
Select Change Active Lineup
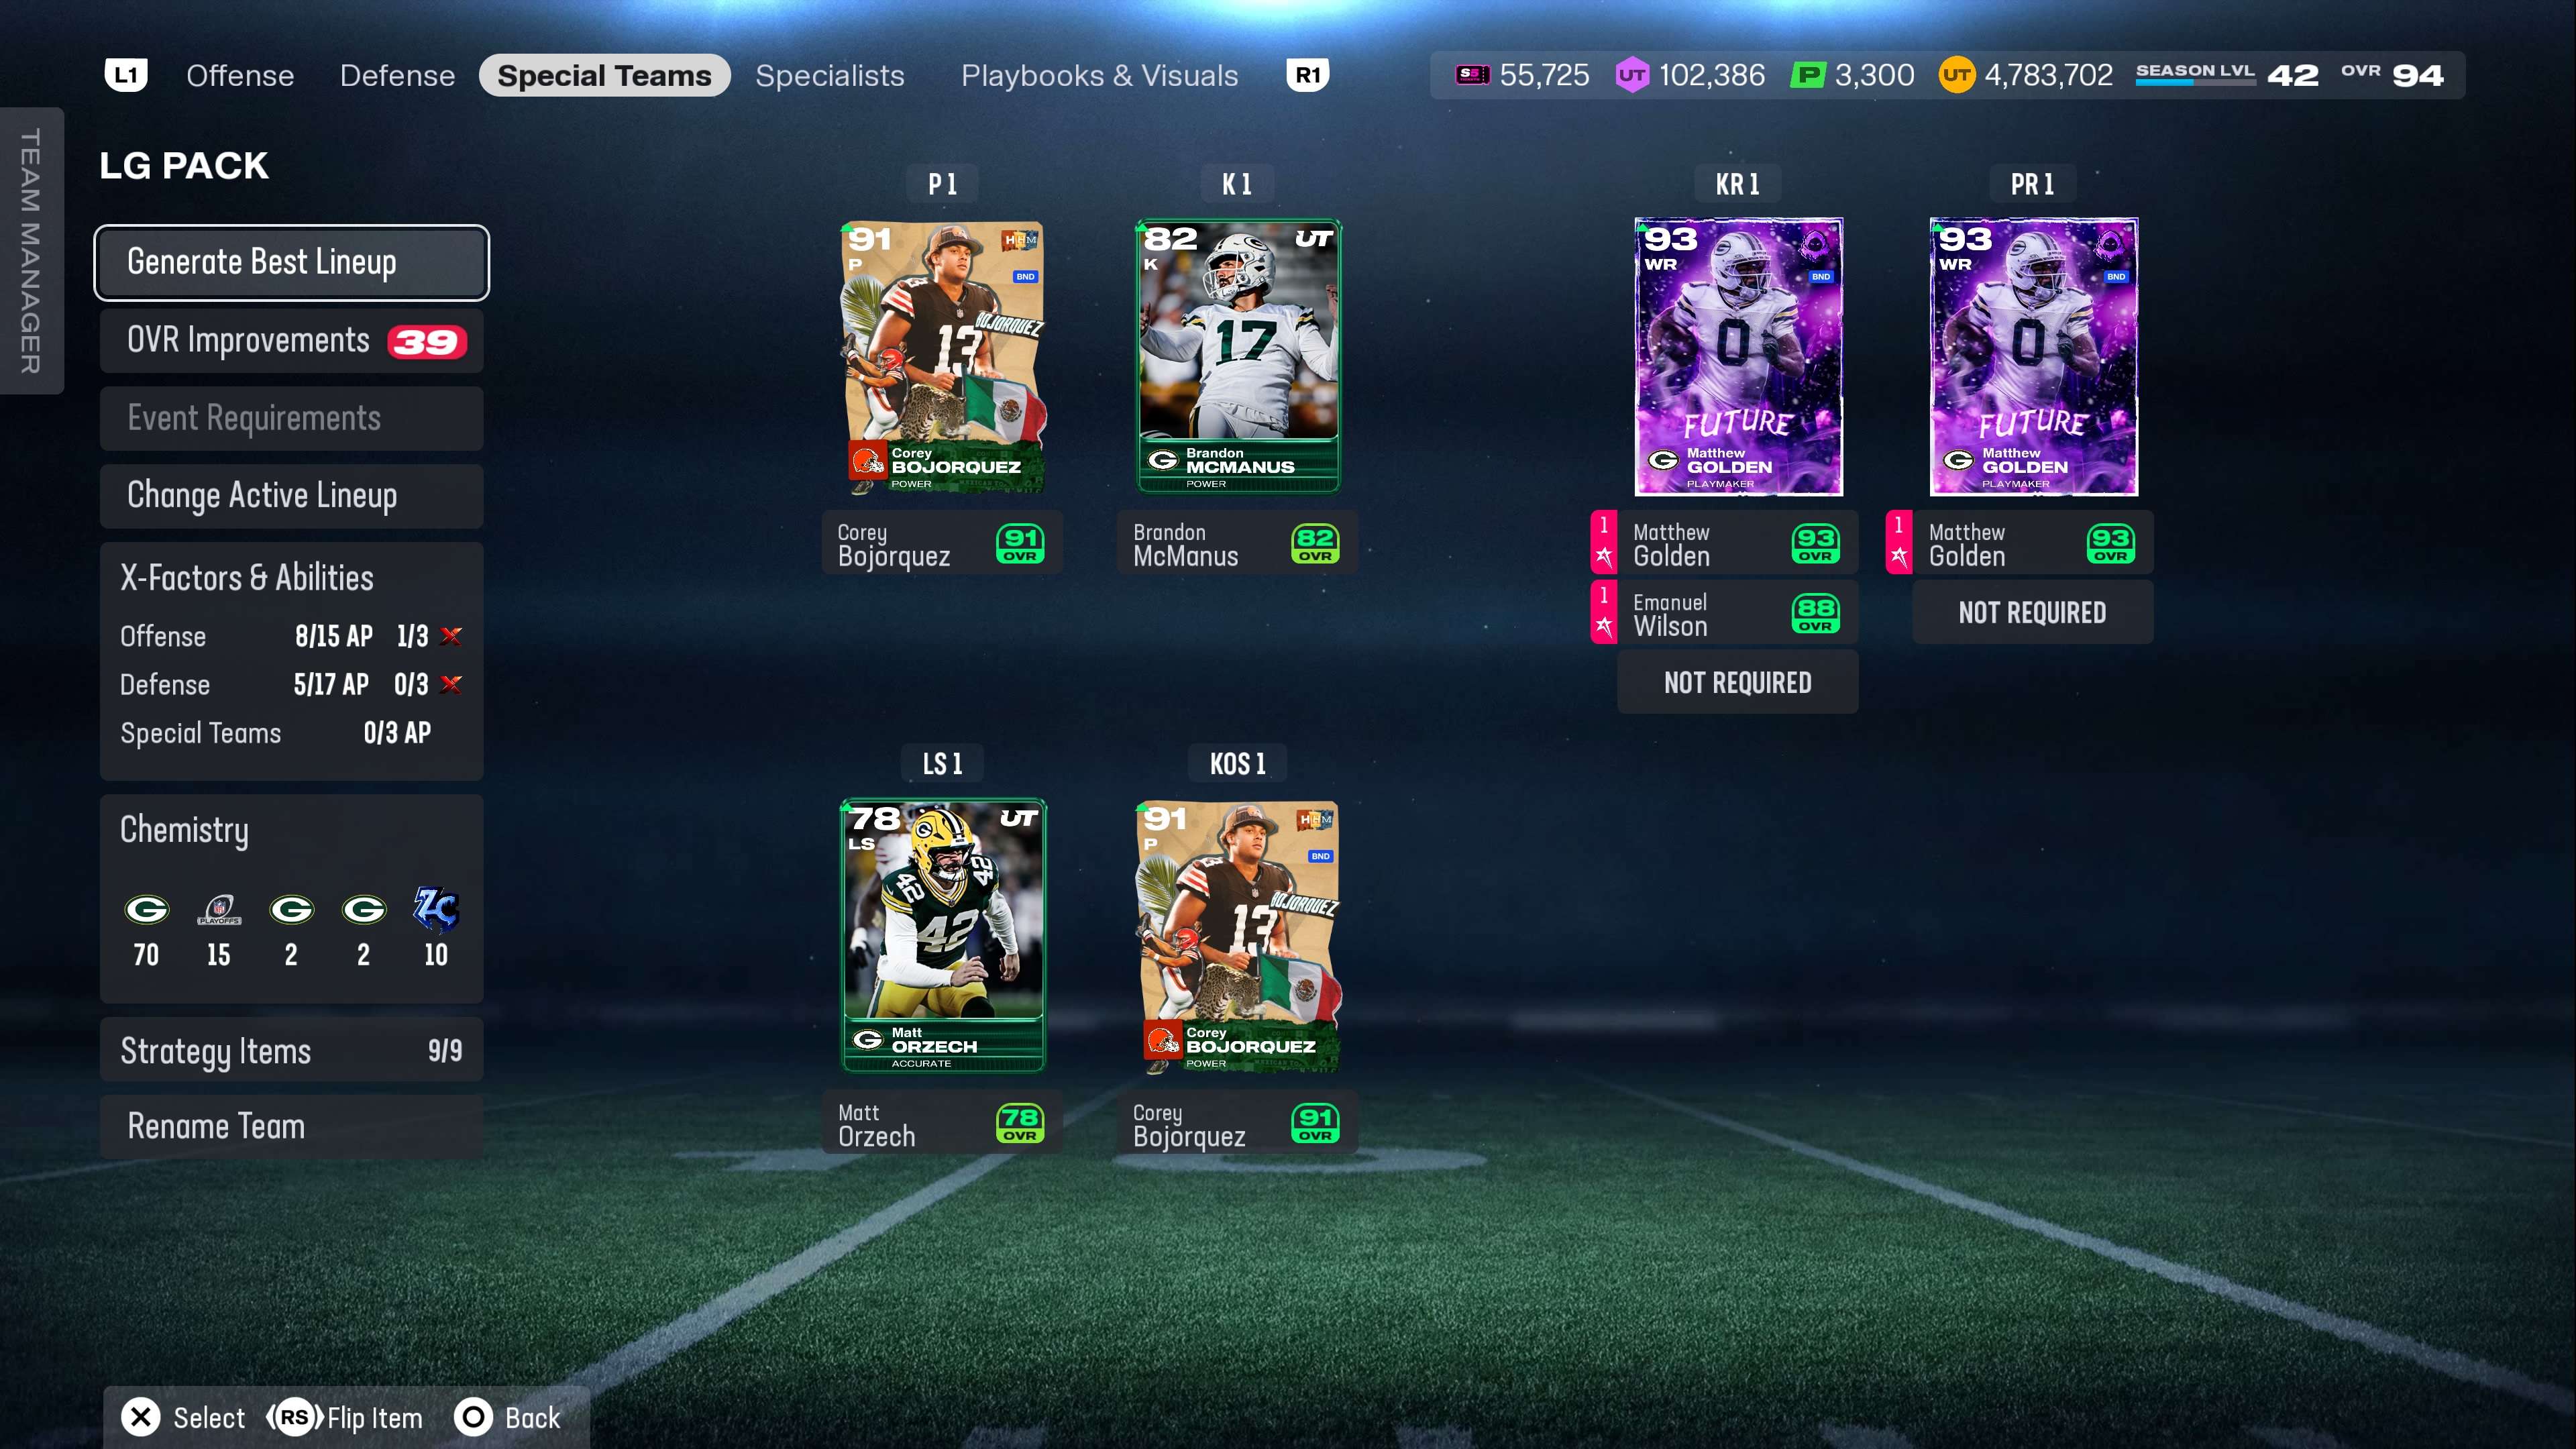pyautogui.click(x=291, y=496)
